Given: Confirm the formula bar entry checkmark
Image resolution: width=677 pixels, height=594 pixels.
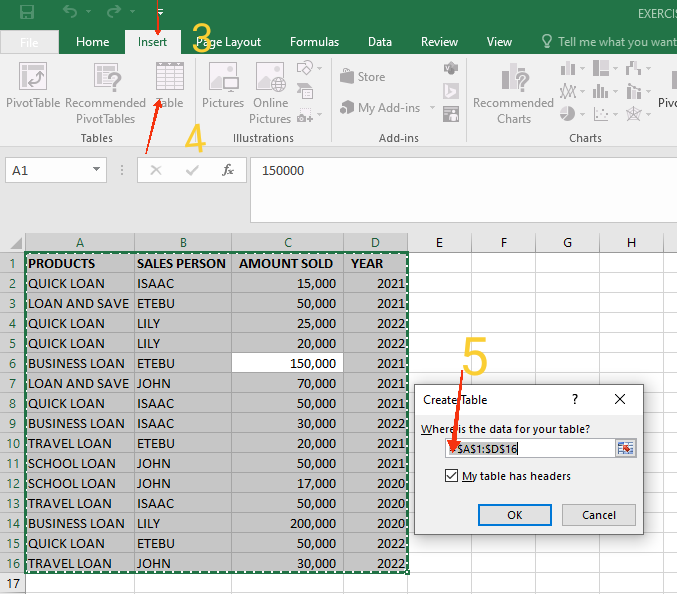Looking at the screenshot, I should pyautogui.click(x=192, y=170).
